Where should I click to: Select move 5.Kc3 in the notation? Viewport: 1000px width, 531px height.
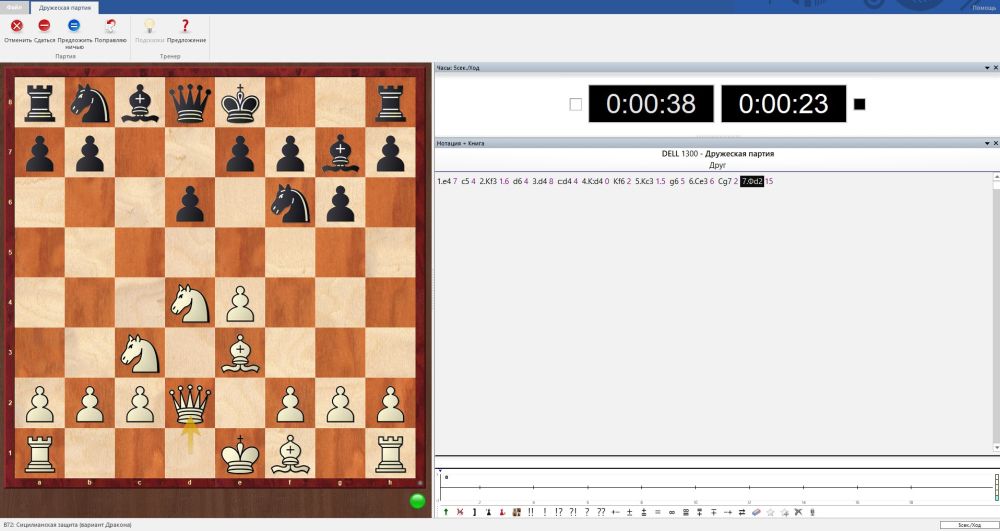click(x=644, y=182)
